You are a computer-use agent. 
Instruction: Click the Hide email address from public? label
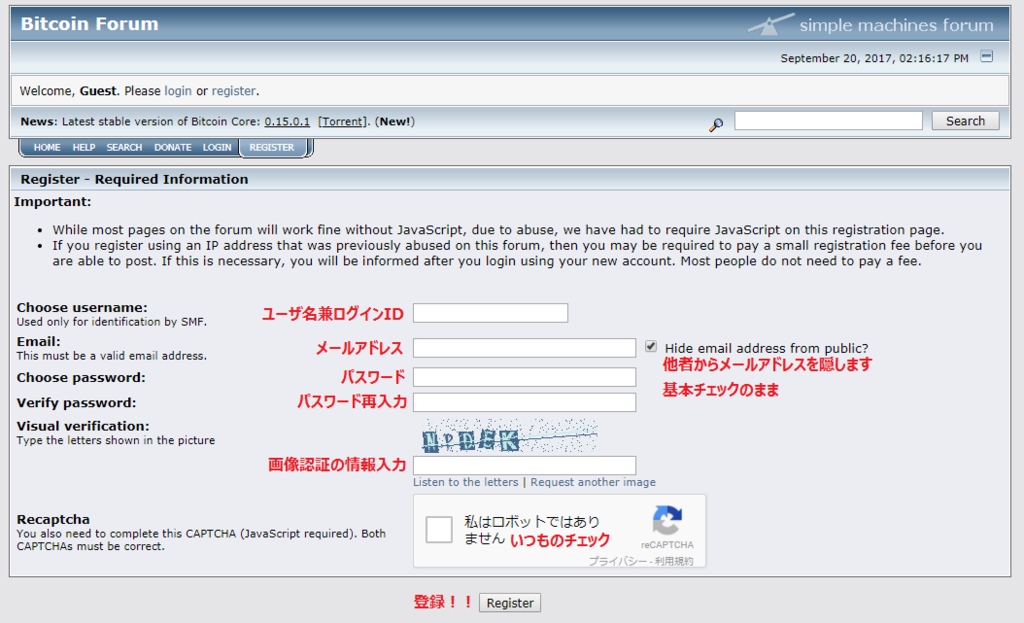767,348
